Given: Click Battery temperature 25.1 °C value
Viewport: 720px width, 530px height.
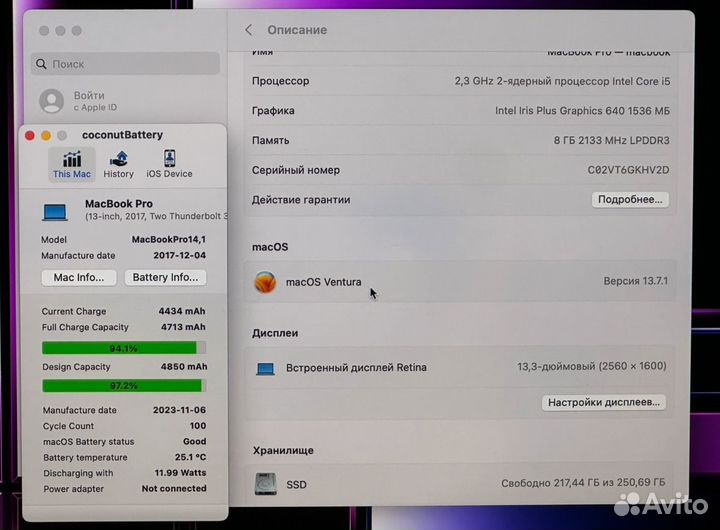Looking at the screenshot, I should pyautogui.click(x=190, y=457).
